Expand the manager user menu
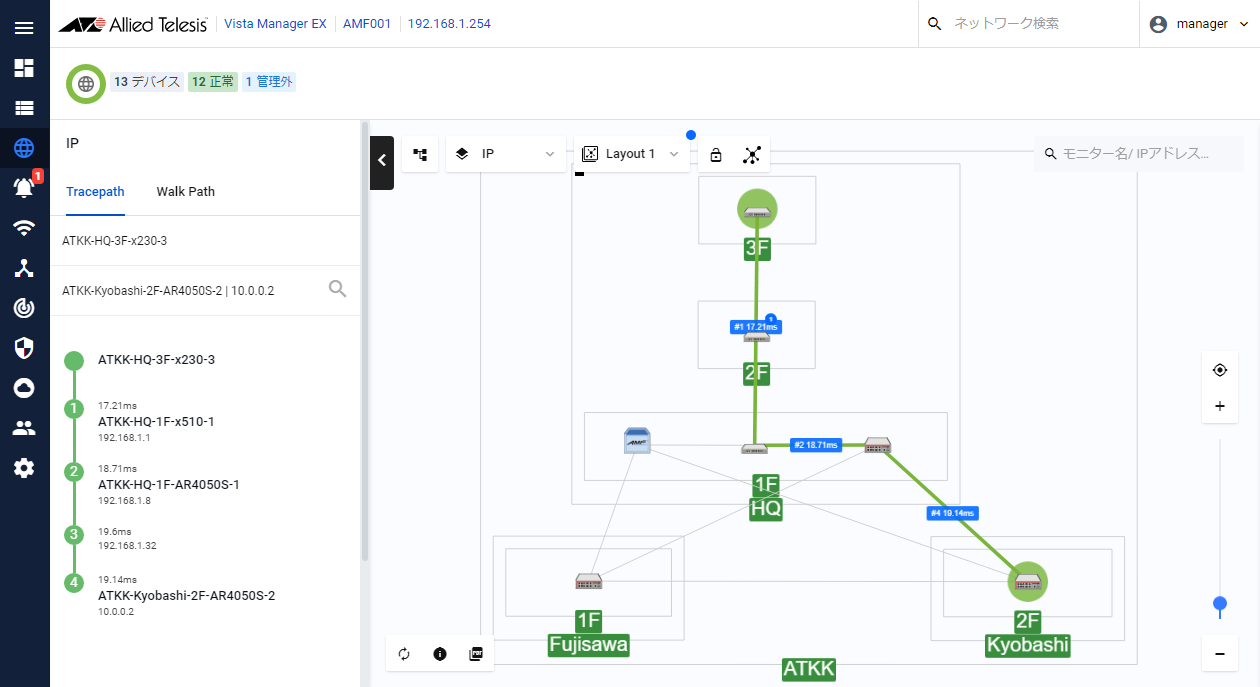This screenshot has height=687, width=1260. point(1200,24)
